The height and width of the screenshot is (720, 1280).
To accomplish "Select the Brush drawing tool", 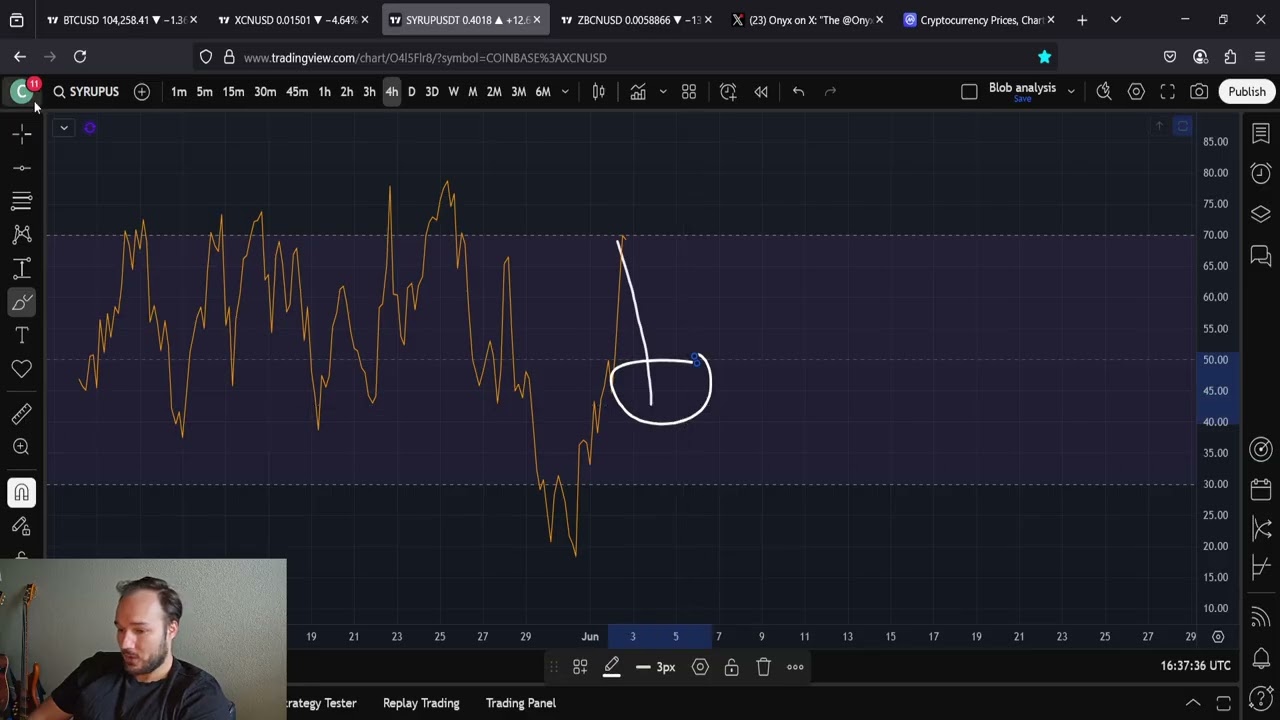I will [22, 302].
